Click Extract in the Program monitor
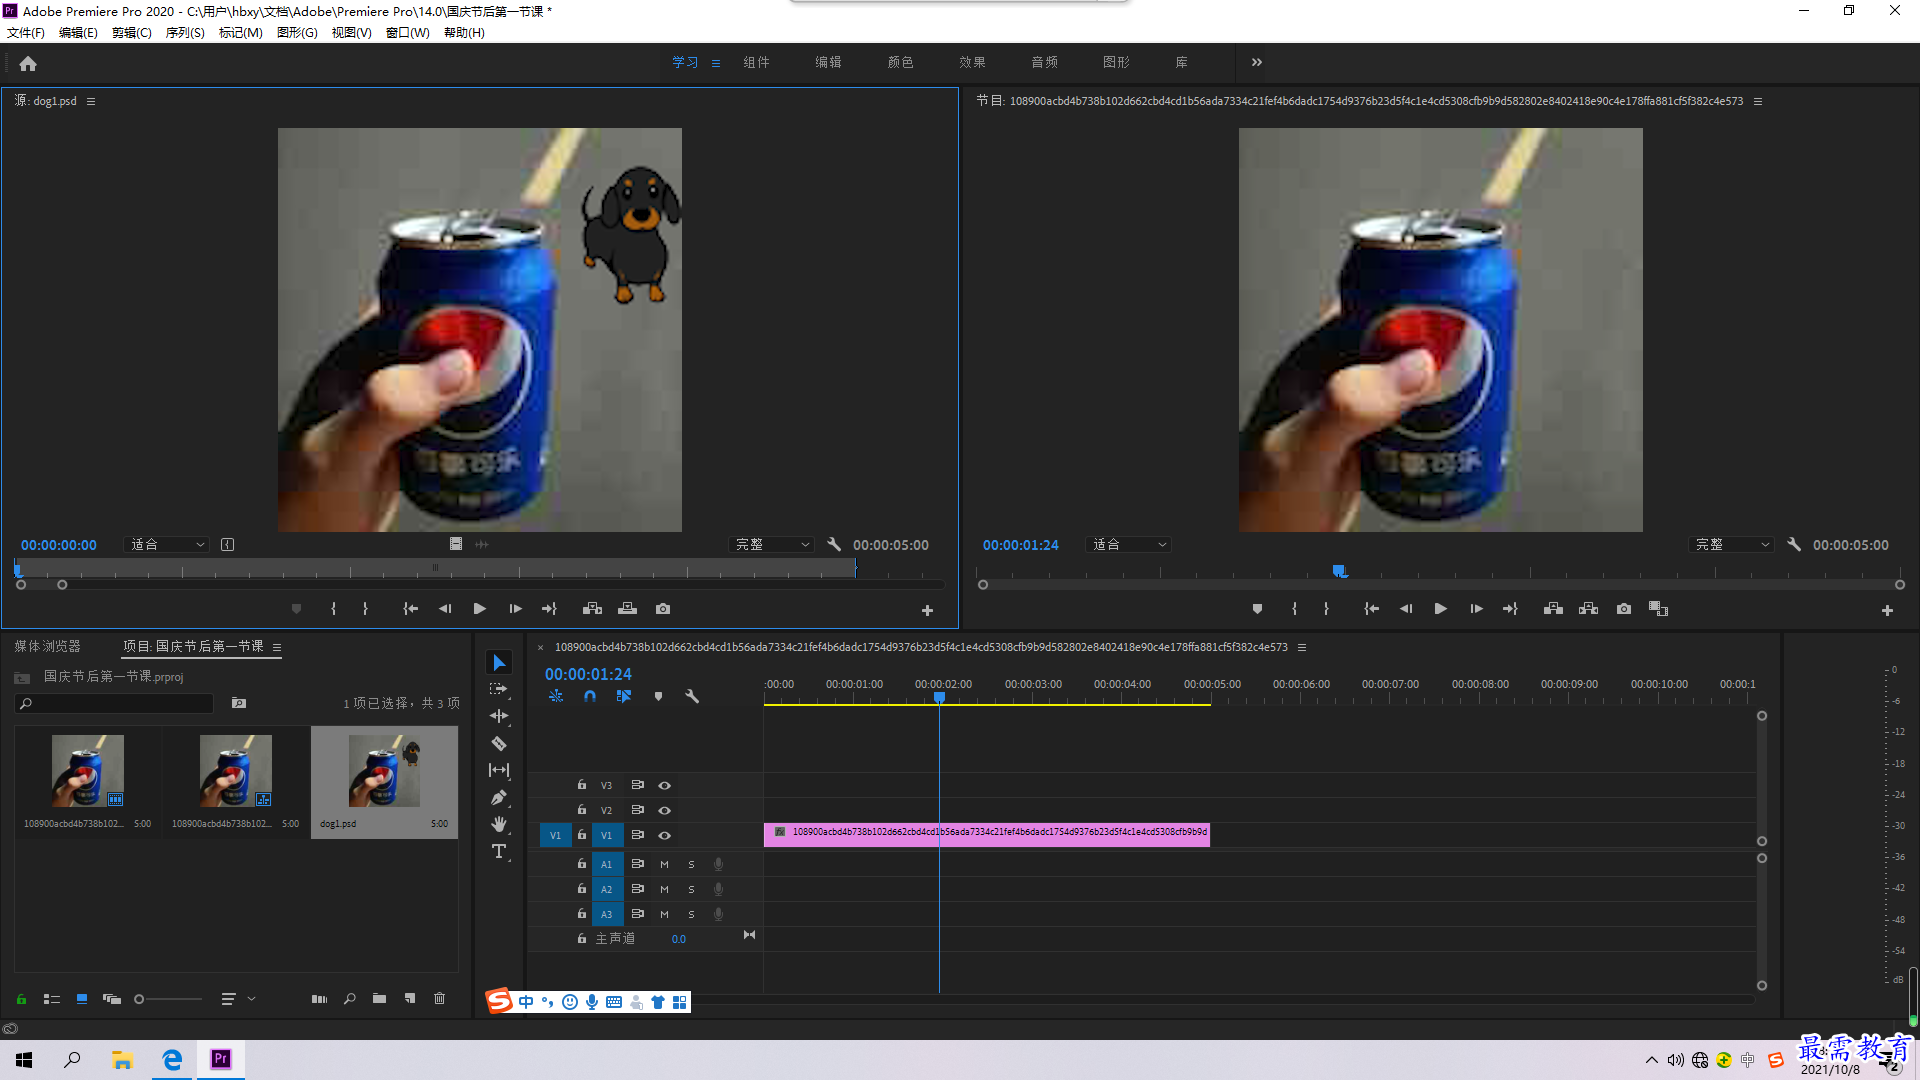 coord(1588,609)
